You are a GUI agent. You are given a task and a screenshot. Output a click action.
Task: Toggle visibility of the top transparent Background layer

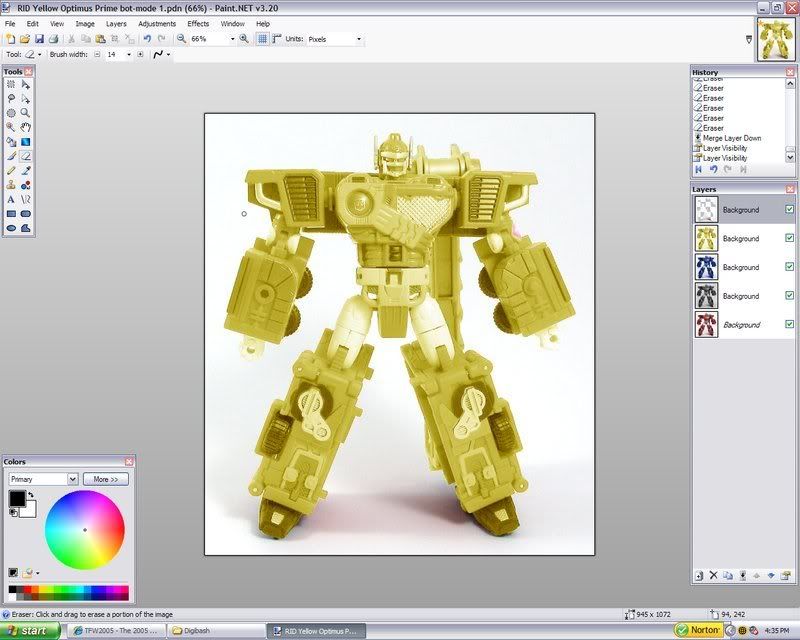pyautogui.click(x=789, y=209)
